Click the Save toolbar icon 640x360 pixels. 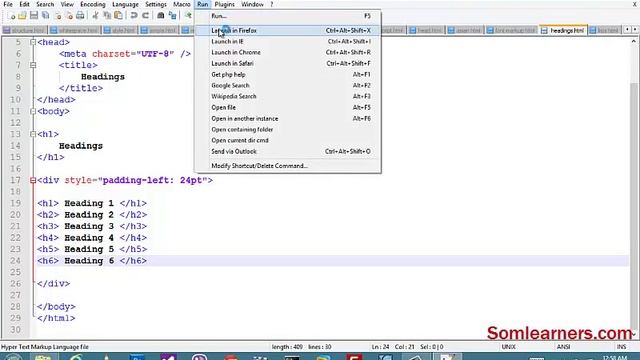34,16
